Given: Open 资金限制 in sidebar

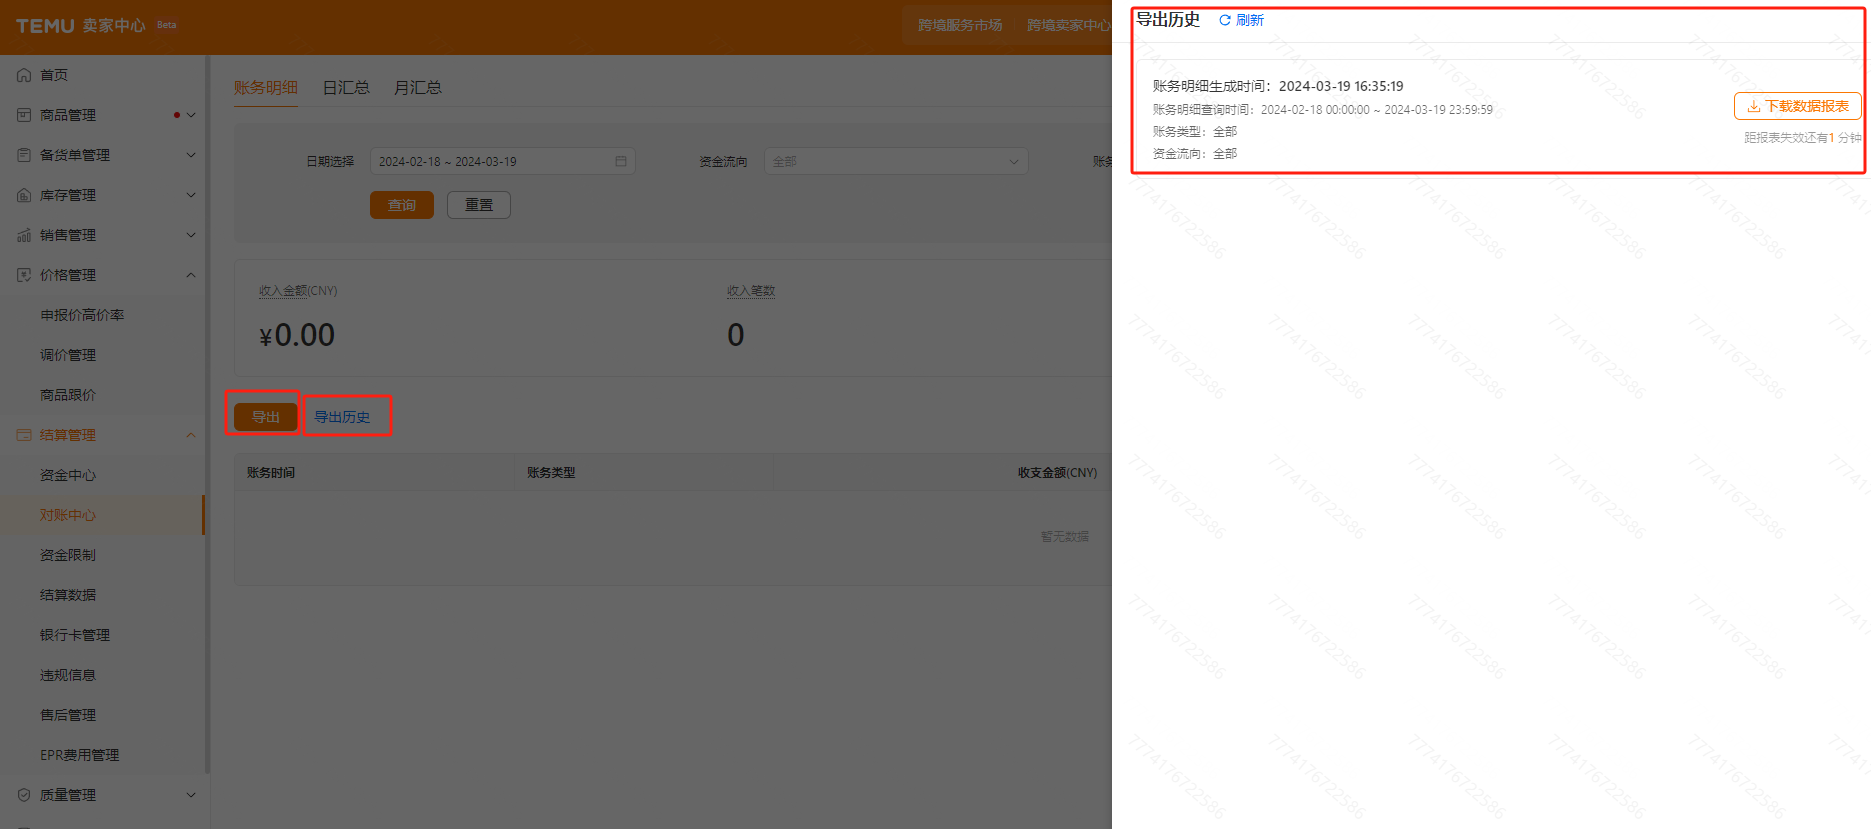Looking at the screenshot, I should point(68,555).
